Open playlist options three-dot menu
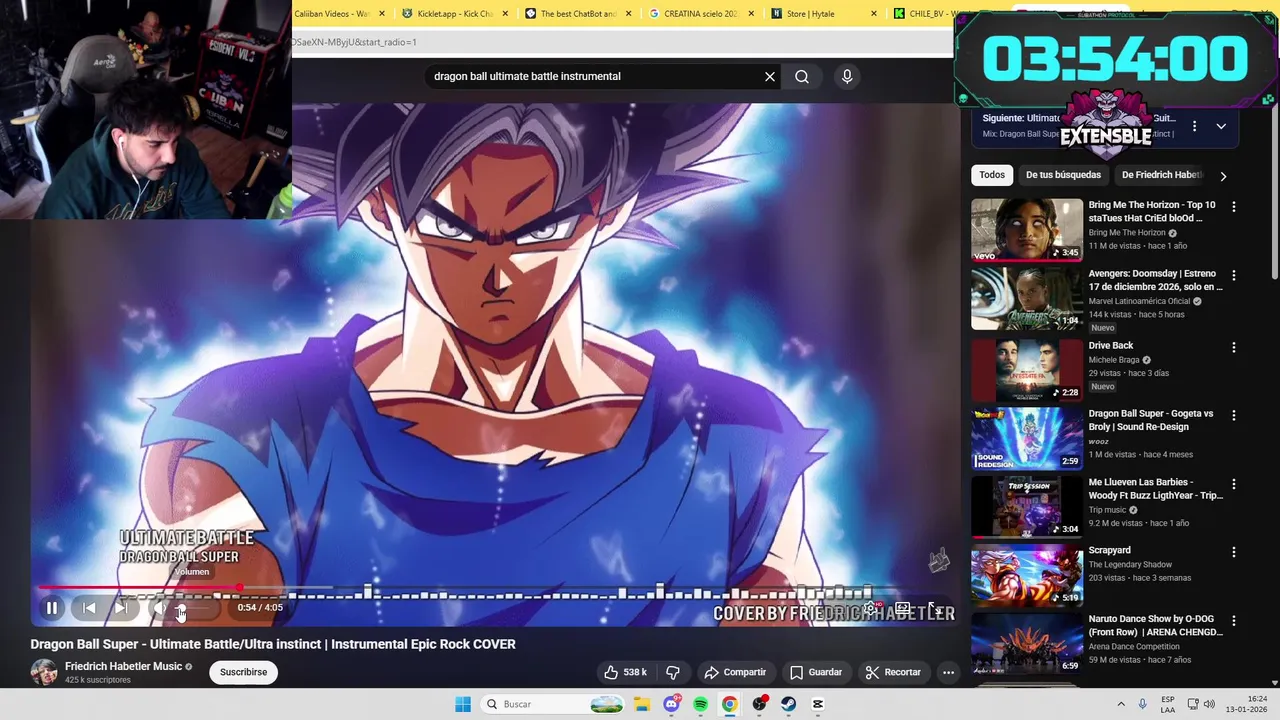 [1194, 126]
